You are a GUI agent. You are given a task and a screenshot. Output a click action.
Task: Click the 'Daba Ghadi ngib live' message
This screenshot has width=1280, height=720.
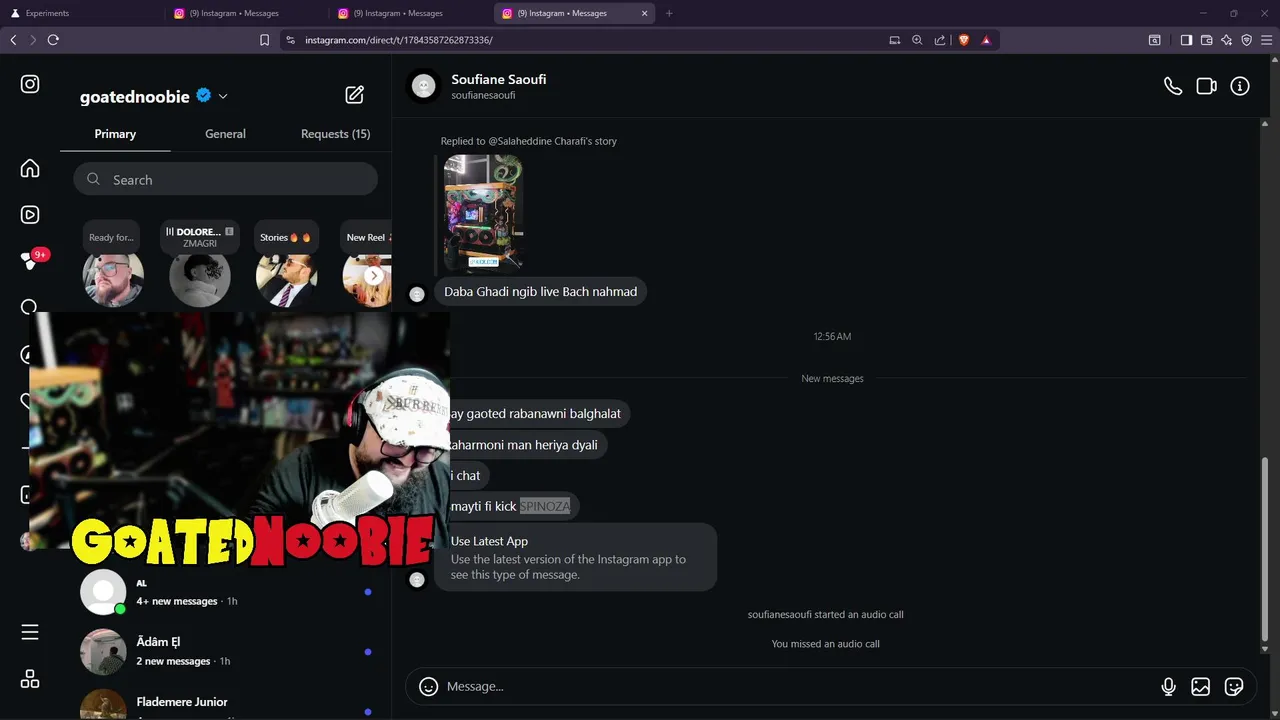pyautogui.click(x=540, y=292)
